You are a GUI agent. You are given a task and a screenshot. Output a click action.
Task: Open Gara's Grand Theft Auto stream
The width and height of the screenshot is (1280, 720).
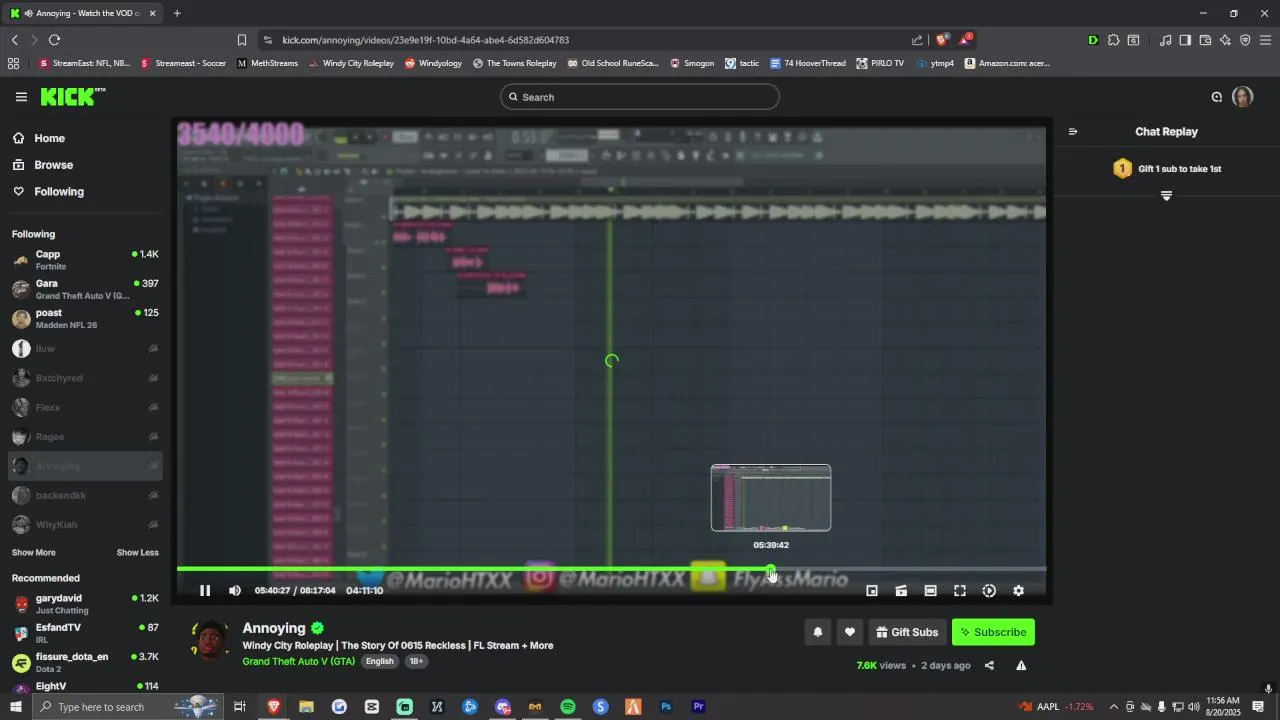click(85, 289)
